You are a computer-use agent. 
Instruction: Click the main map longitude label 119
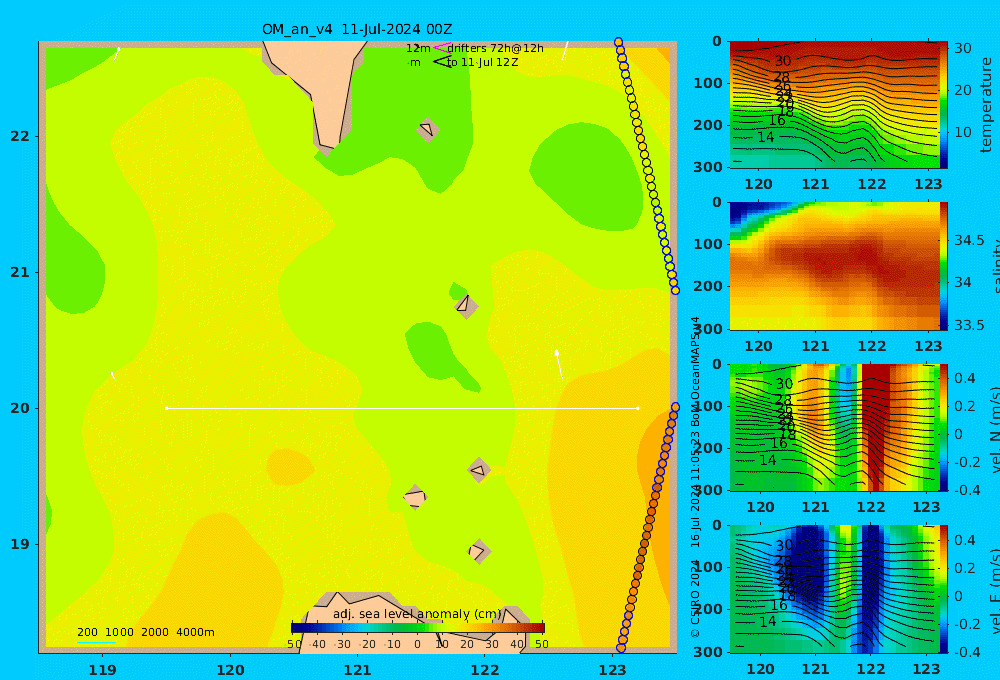click(x=102, y=670)
